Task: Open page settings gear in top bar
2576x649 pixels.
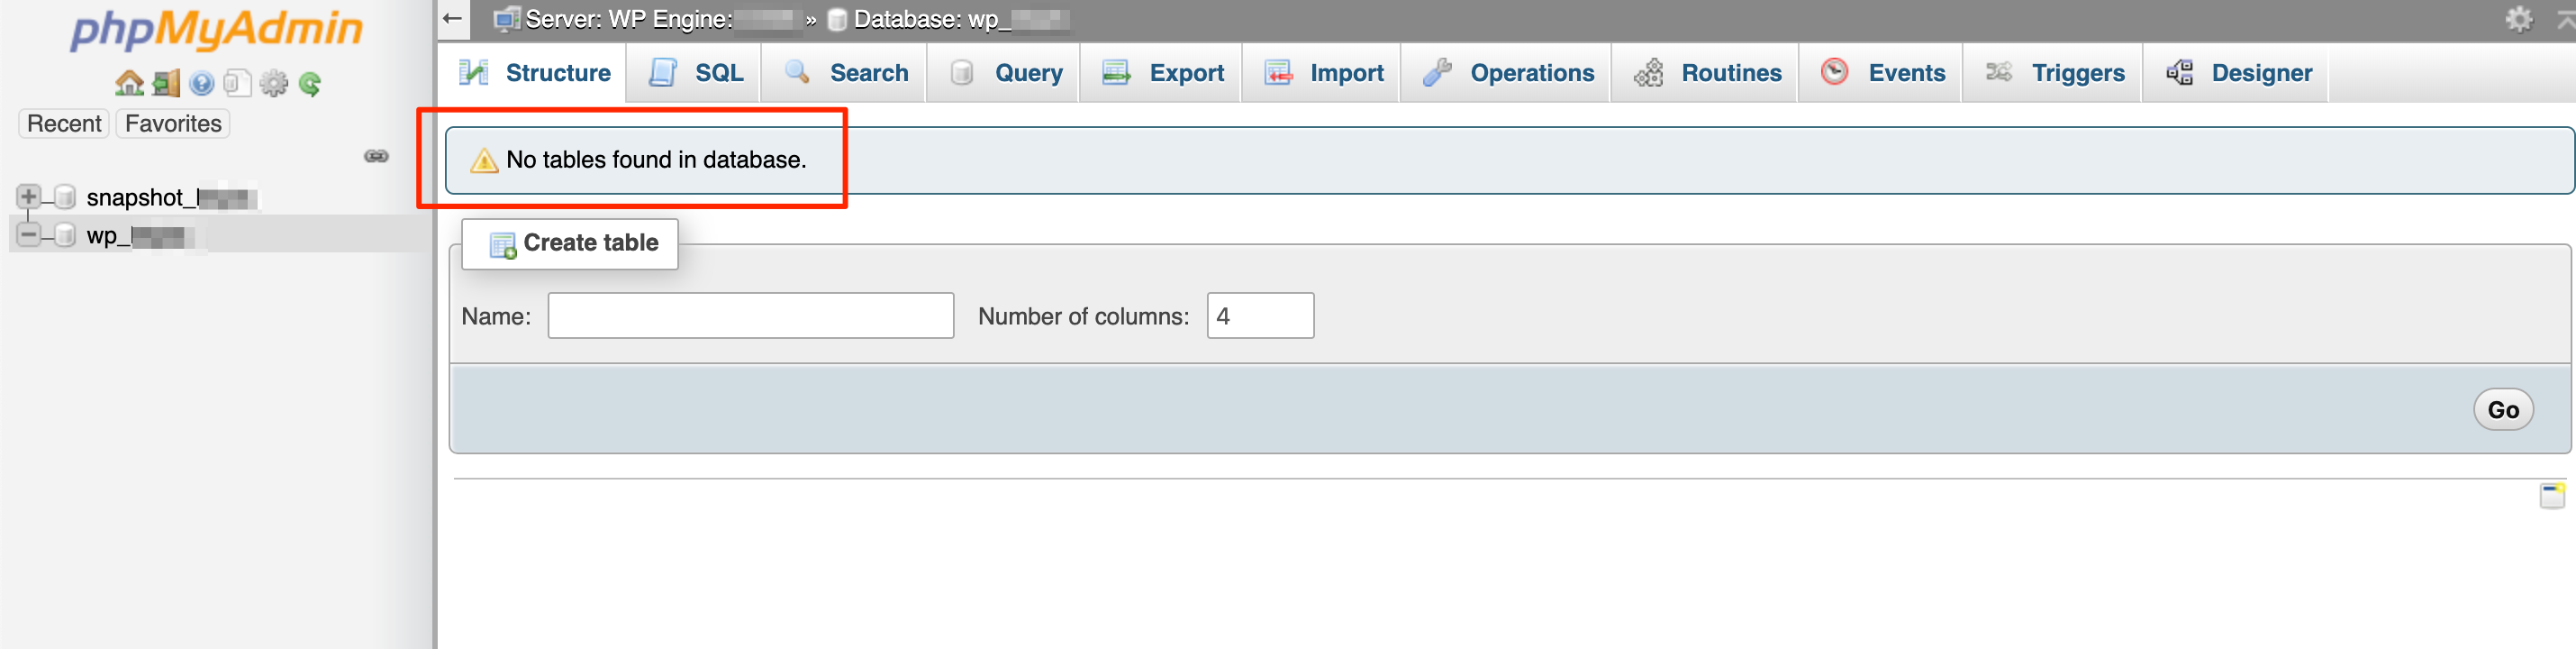Action: [2518, 19]
